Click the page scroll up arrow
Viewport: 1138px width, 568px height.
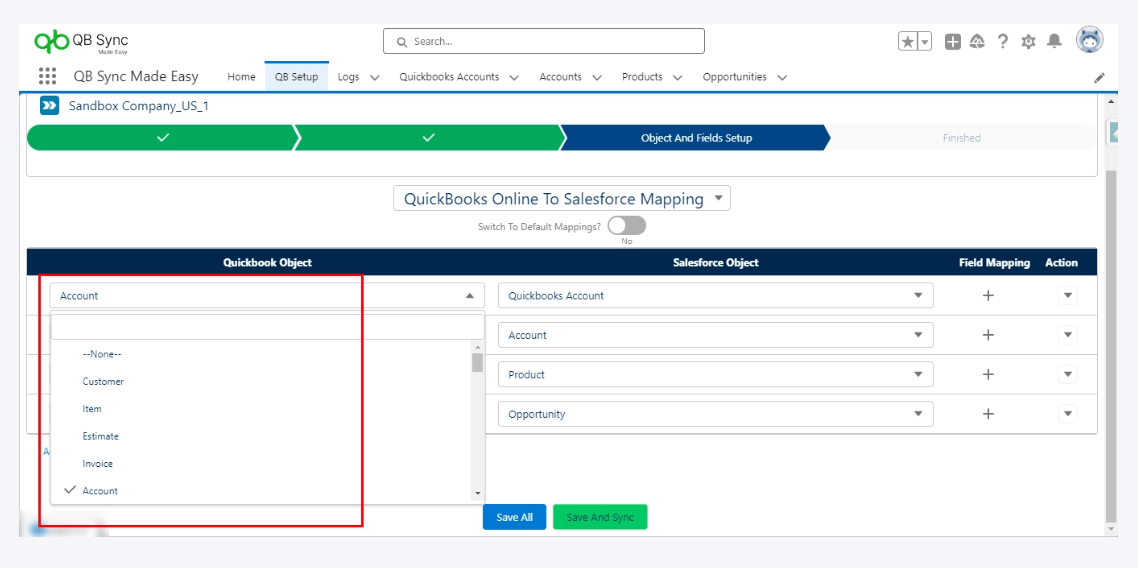[1111, 101]
